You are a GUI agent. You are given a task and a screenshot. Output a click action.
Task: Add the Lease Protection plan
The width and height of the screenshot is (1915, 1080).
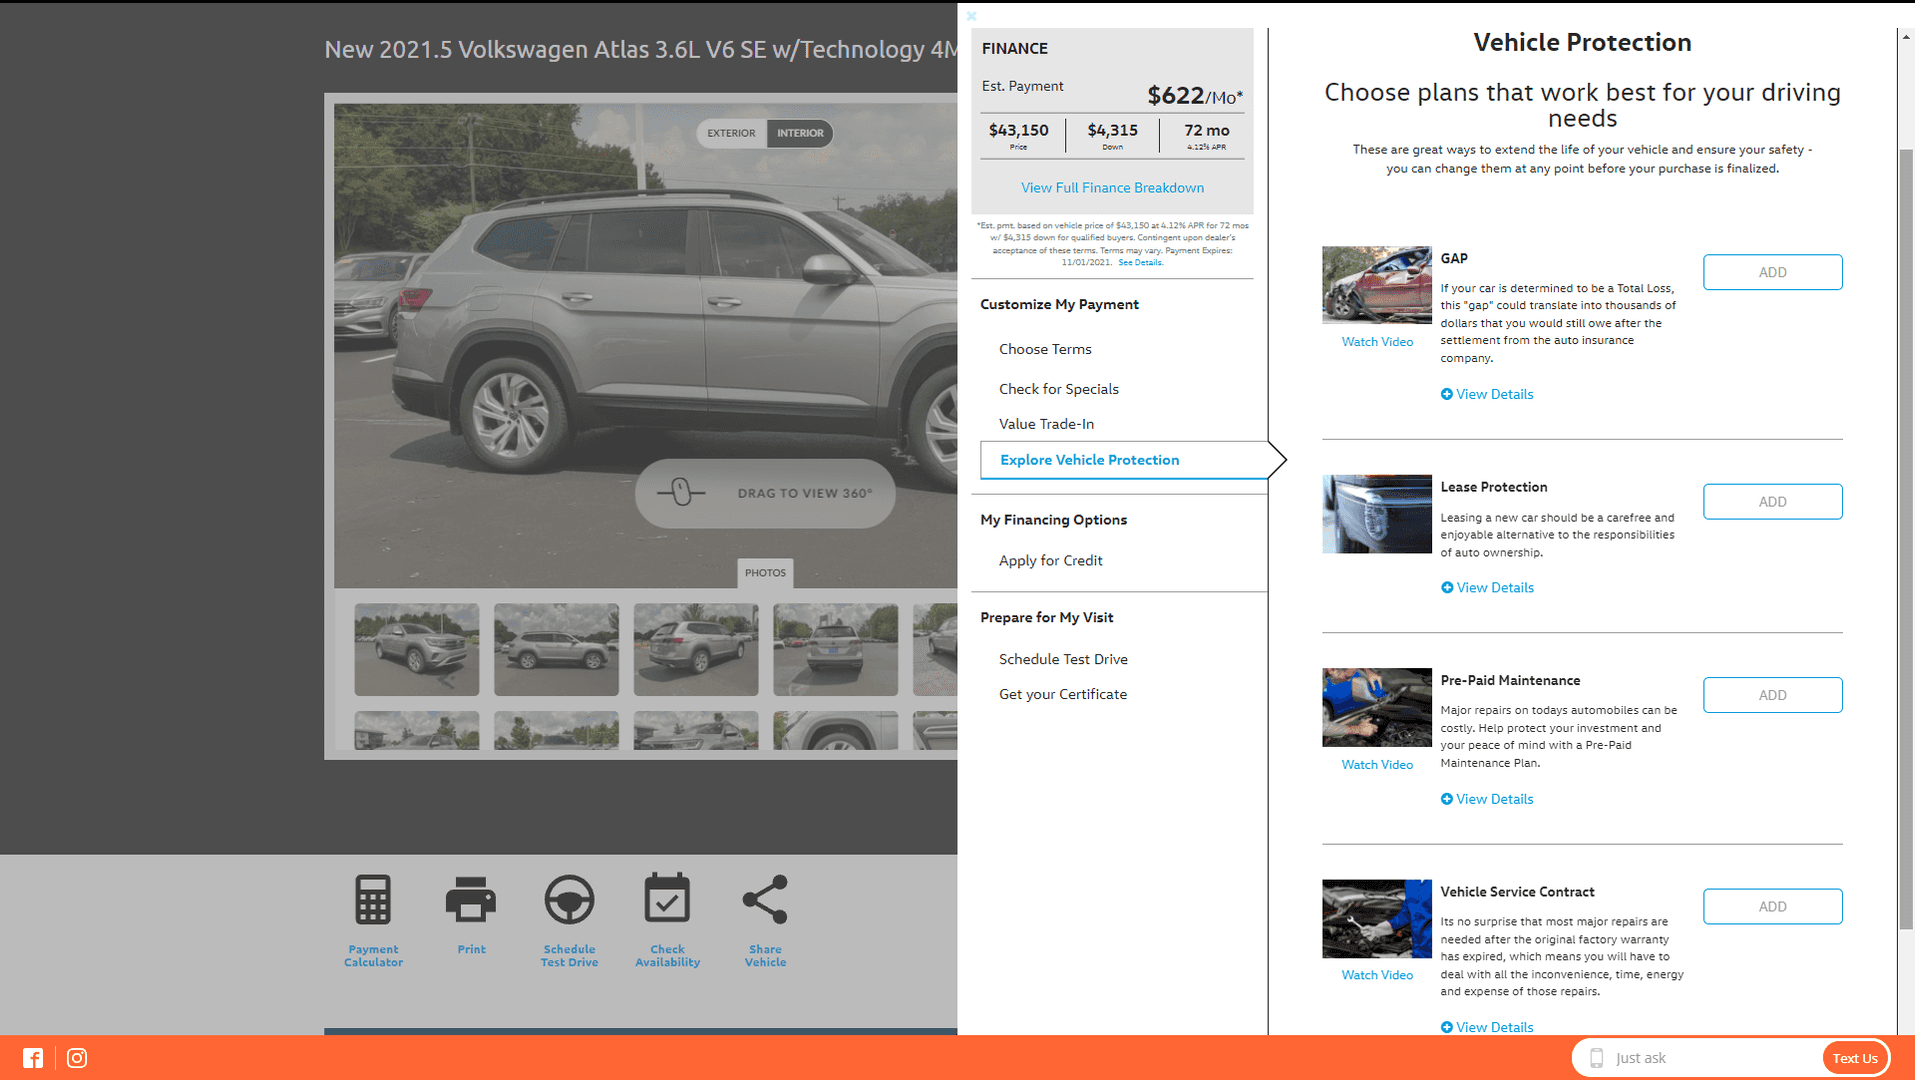pos(1772,502)
